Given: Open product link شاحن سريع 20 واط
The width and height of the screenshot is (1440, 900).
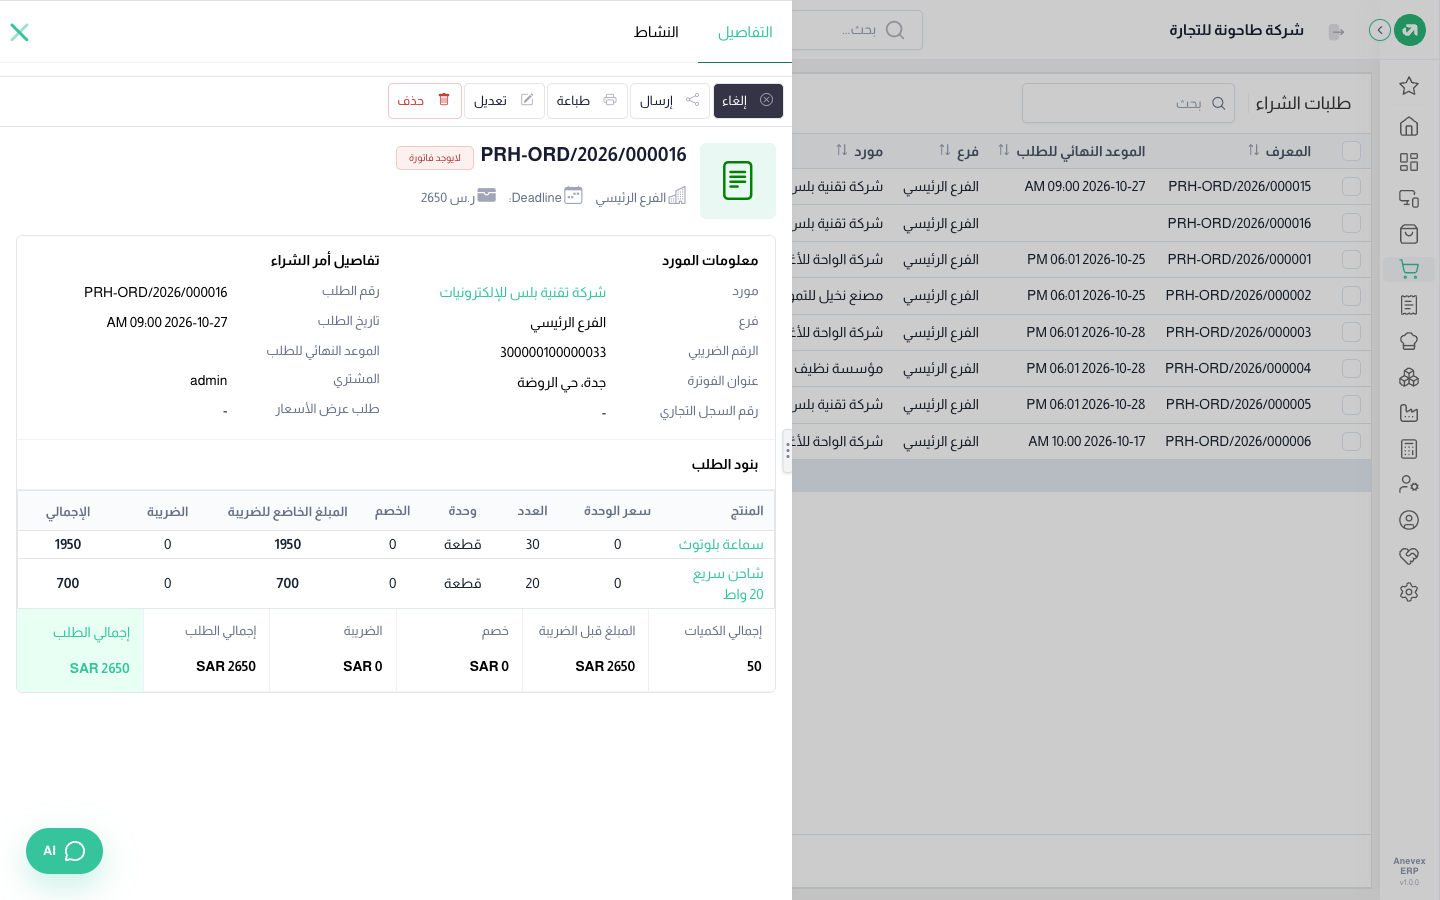Looking at the screenshot, I should tap(729, 583).
